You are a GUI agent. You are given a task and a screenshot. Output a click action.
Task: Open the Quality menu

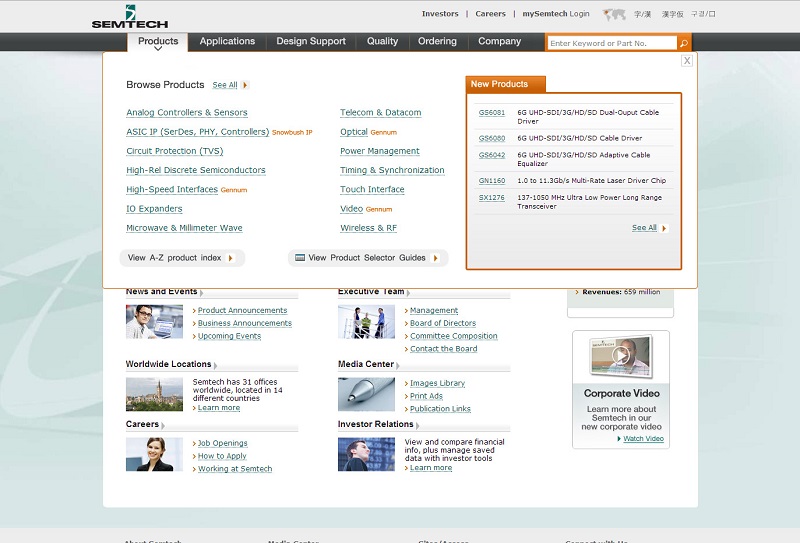click(x=382, y=41)
